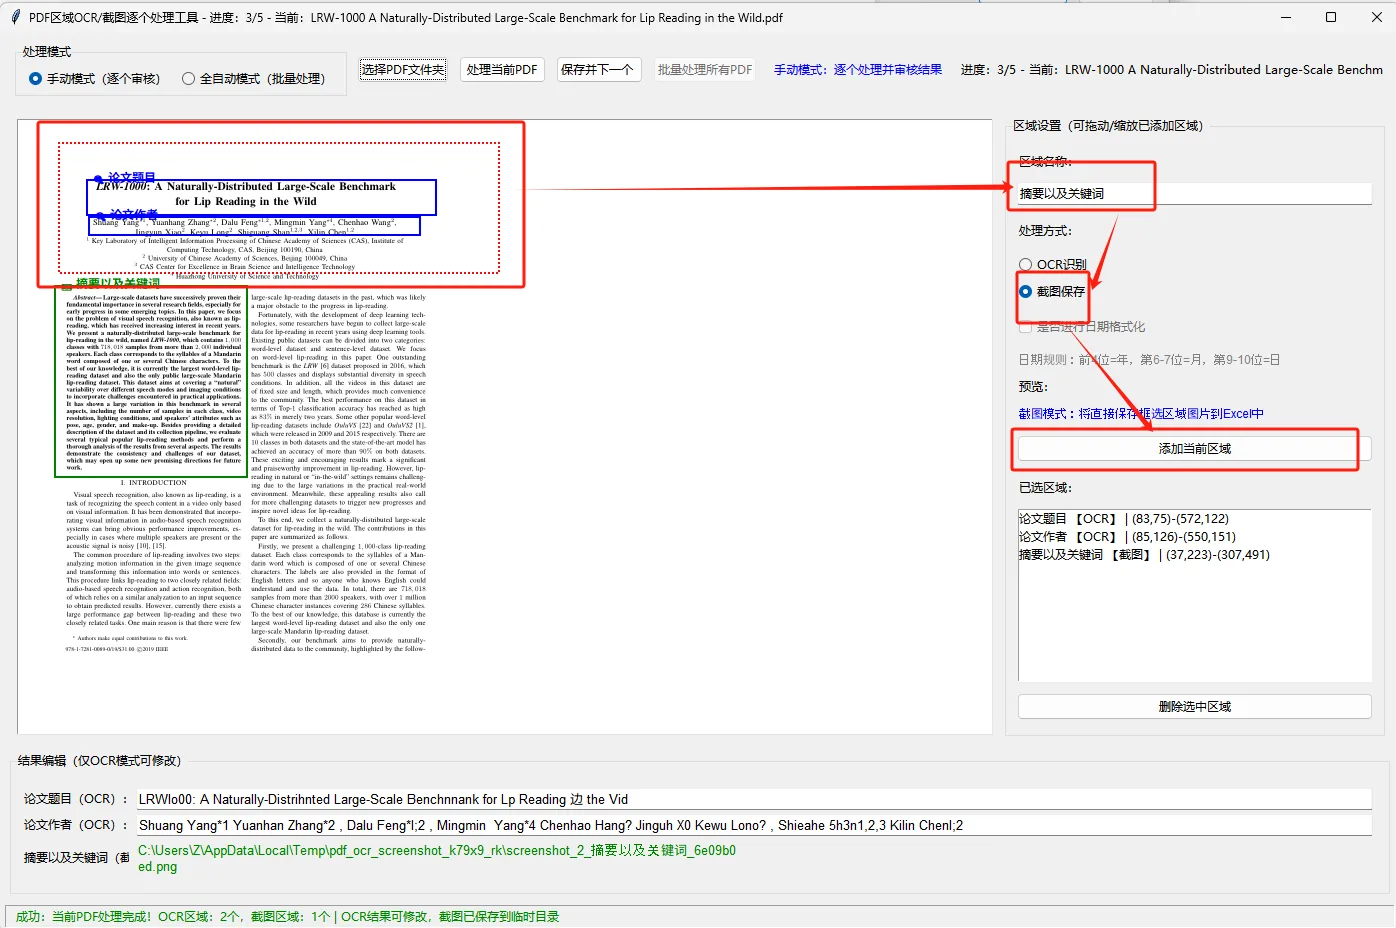This screenshot has height=928, width=1396.
Task: Open the 手动模式：逐个处理并审核结果 link
Action: tap(857, 69)
